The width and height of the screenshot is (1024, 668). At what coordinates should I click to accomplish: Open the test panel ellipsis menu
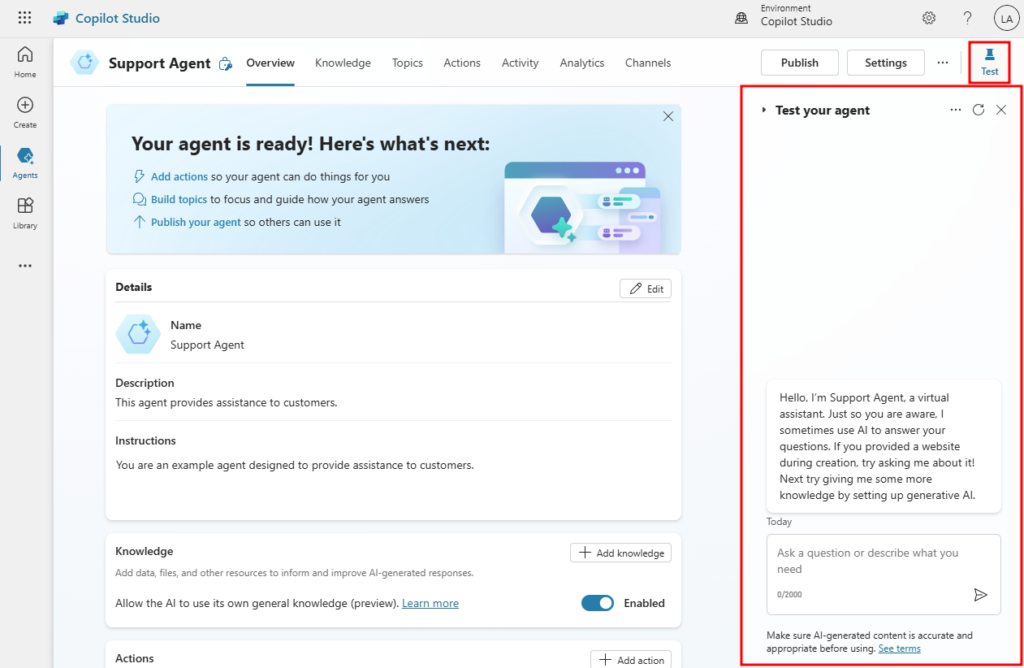(x=955, y=110)
